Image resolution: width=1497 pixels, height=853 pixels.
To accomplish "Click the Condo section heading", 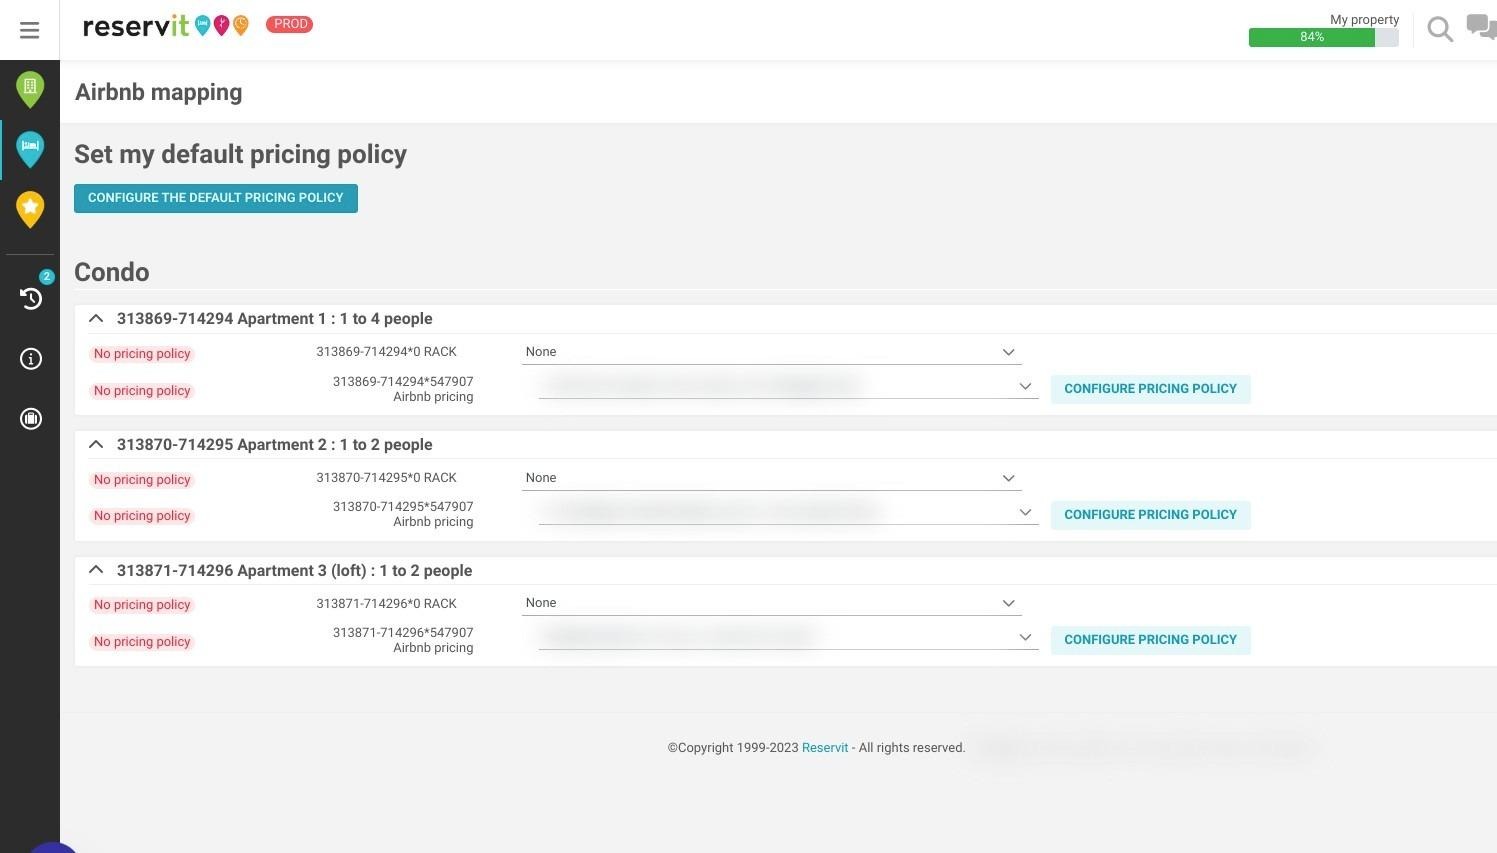I will [x=112, y=272].
